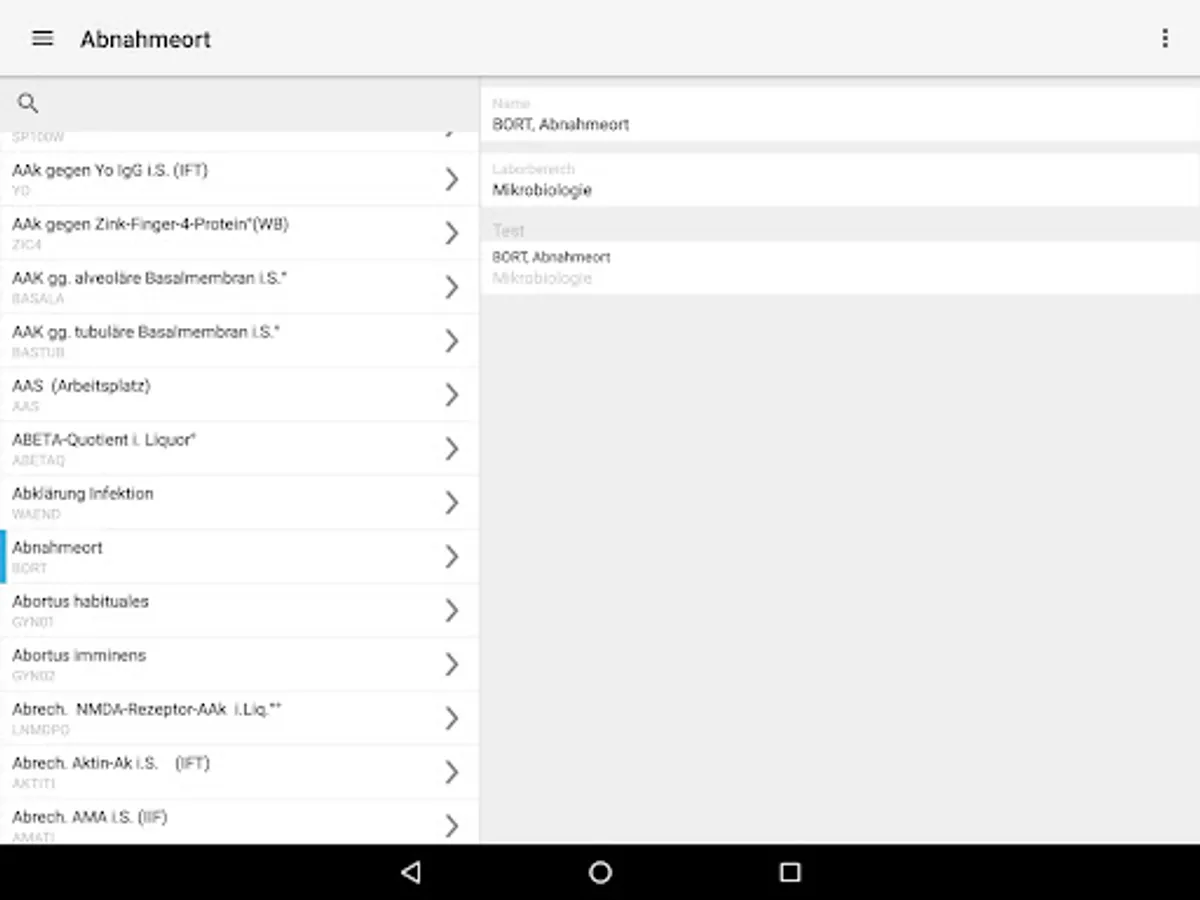Open chevron for ABETA-Quotient i. Liquor
The width and height of the screenshot is (1200, 900).
pyautogui.click(x=452, y=449)
